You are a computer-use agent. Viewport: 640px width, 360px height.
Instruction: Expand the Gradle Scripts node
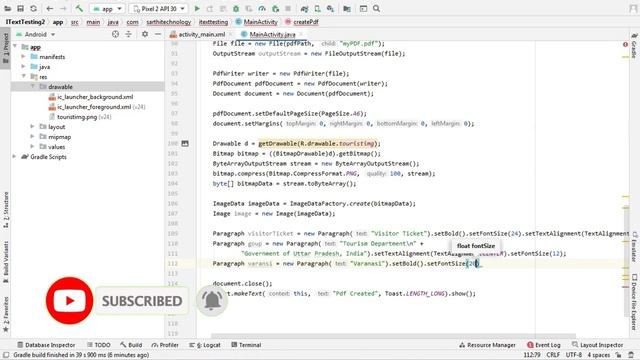(15, 156)
